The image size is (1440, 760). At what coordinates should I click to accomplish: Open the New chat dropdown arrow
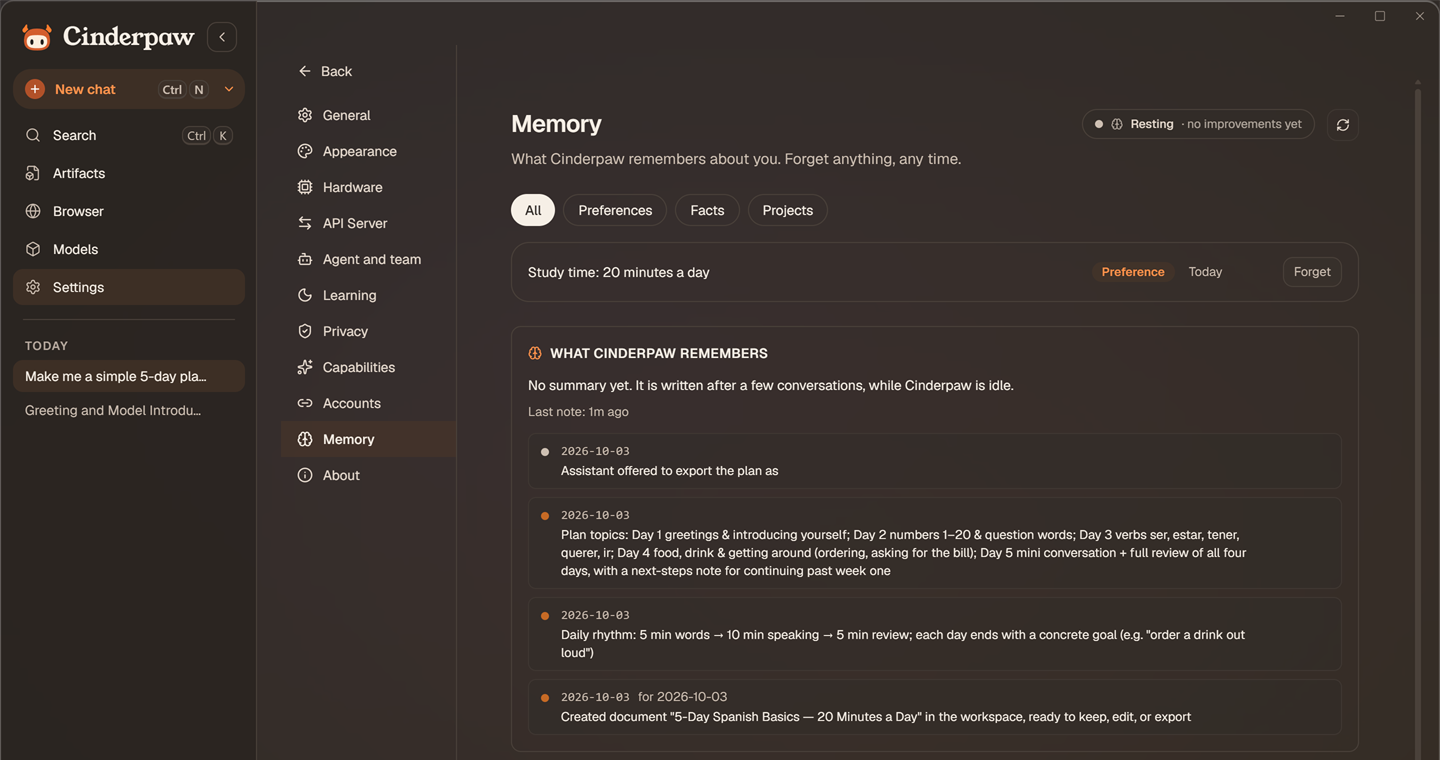click(229, 89)
